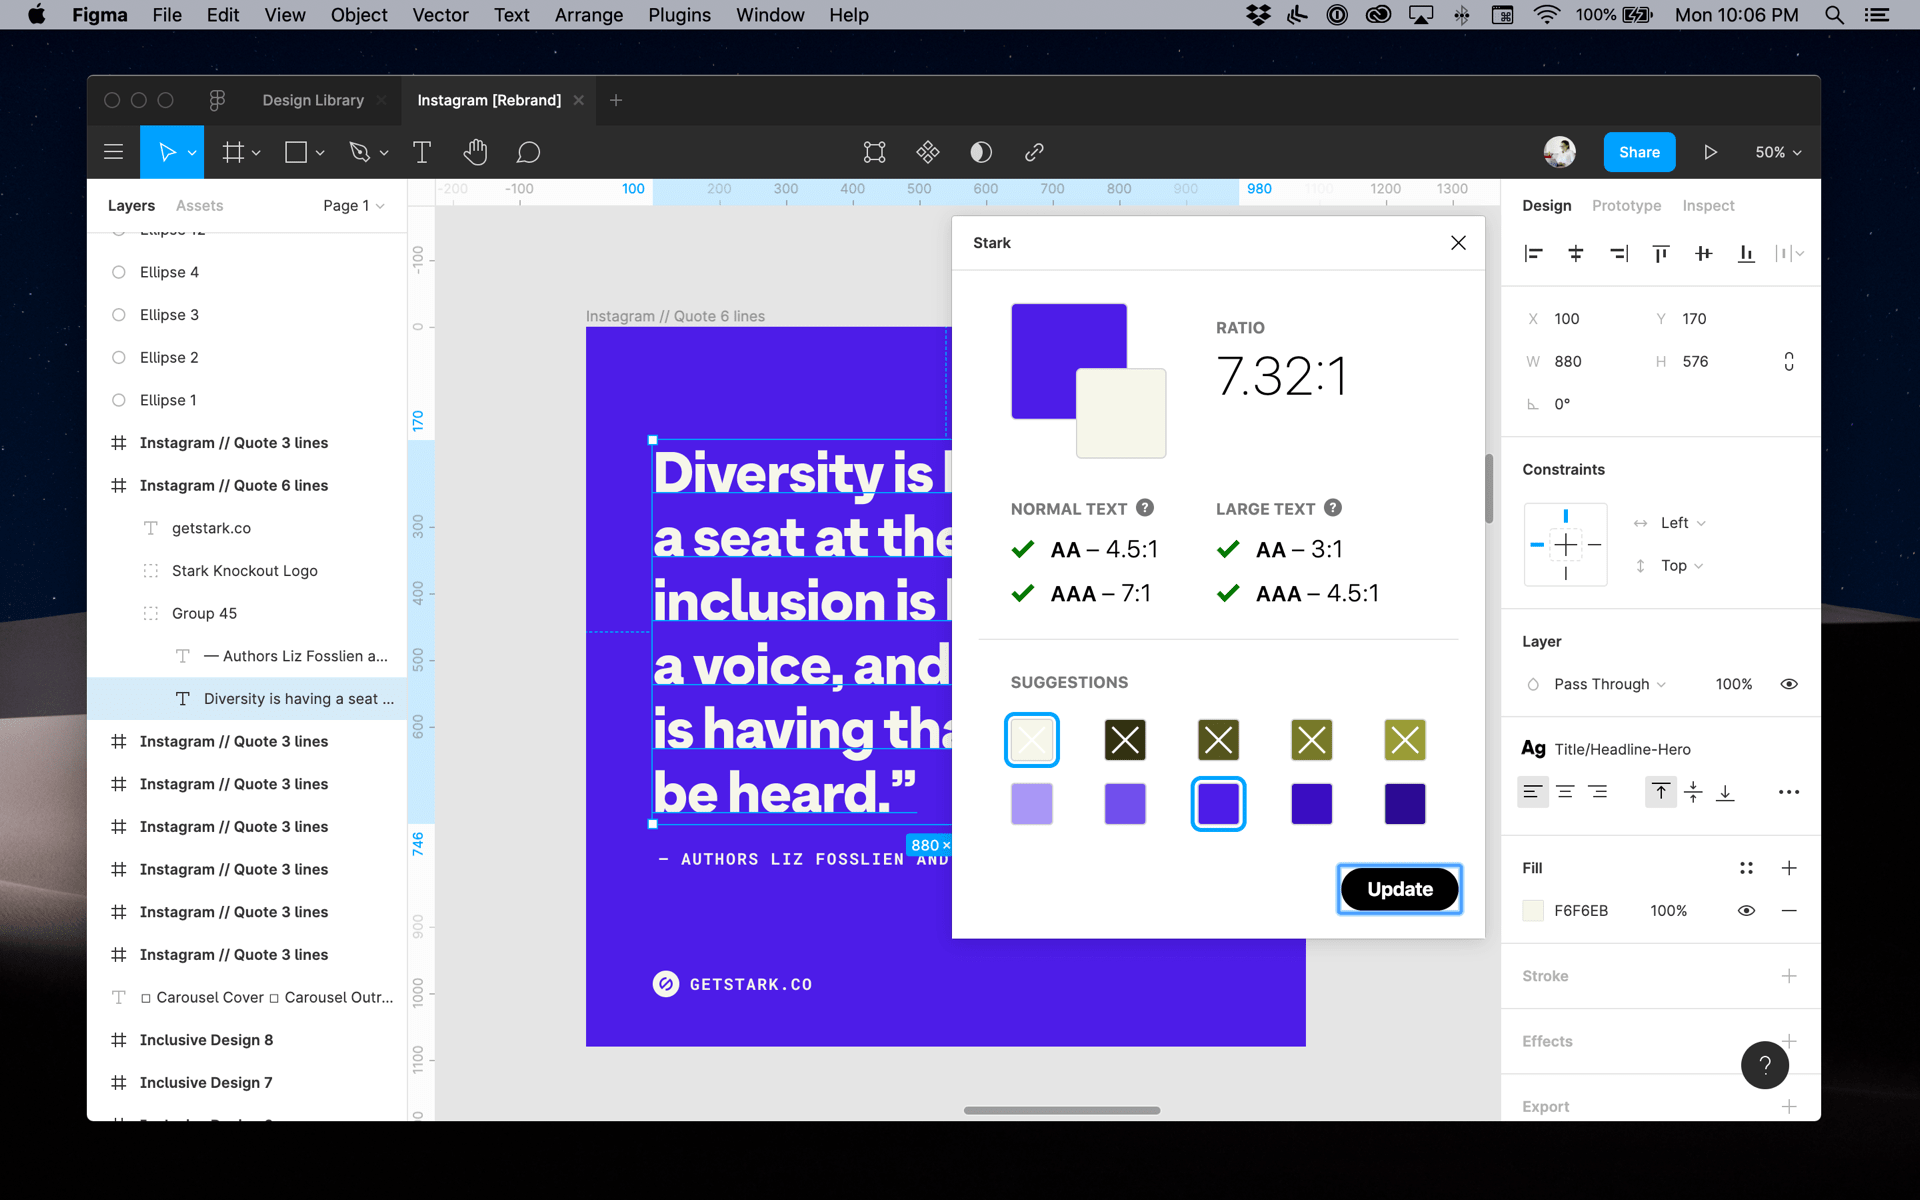The width and height of the screenshot is (1920, 1200).
Task: Switch to the Inspect tab
Action: click(x=1710, y=203)
